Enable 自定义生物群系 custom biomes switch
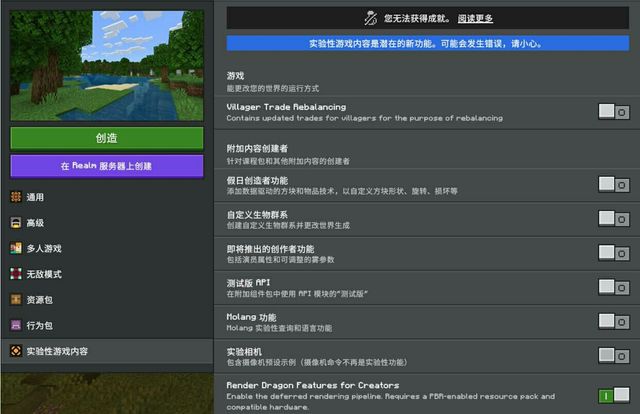The width and height of the screenshot is (640, 414). [613, 218]
